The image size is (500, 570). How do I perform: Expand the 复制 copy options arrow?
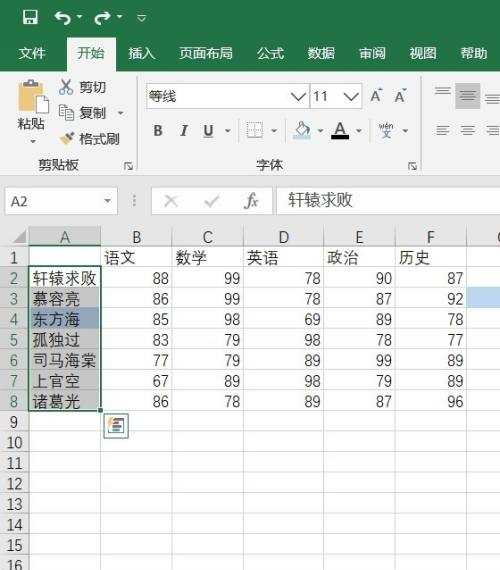120,113
